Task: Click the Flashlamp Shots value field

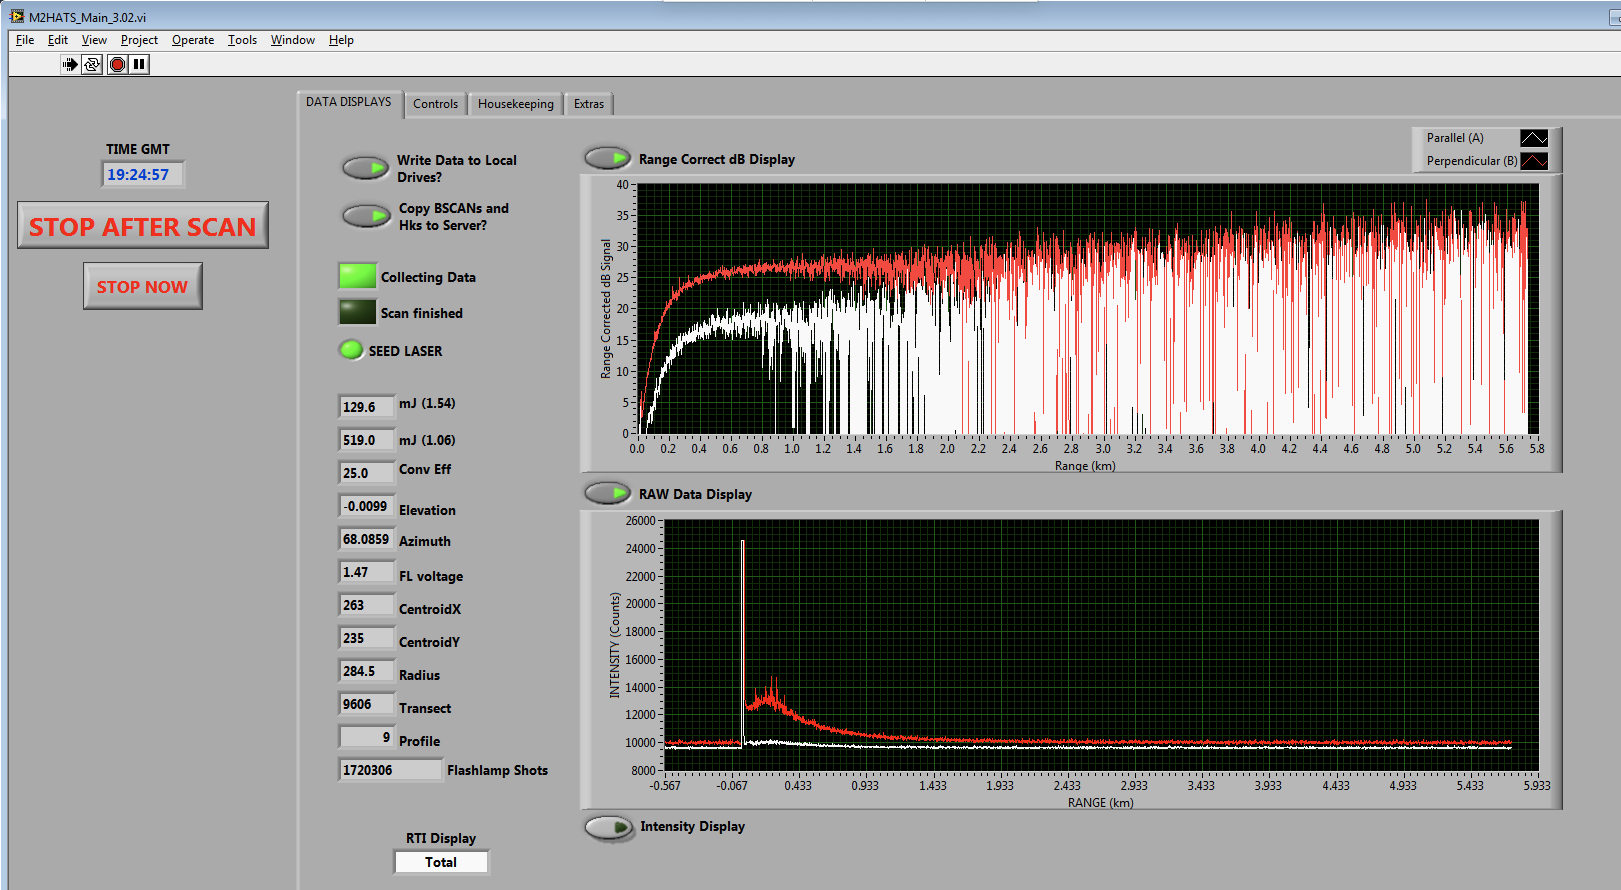Action: (389, 770)
